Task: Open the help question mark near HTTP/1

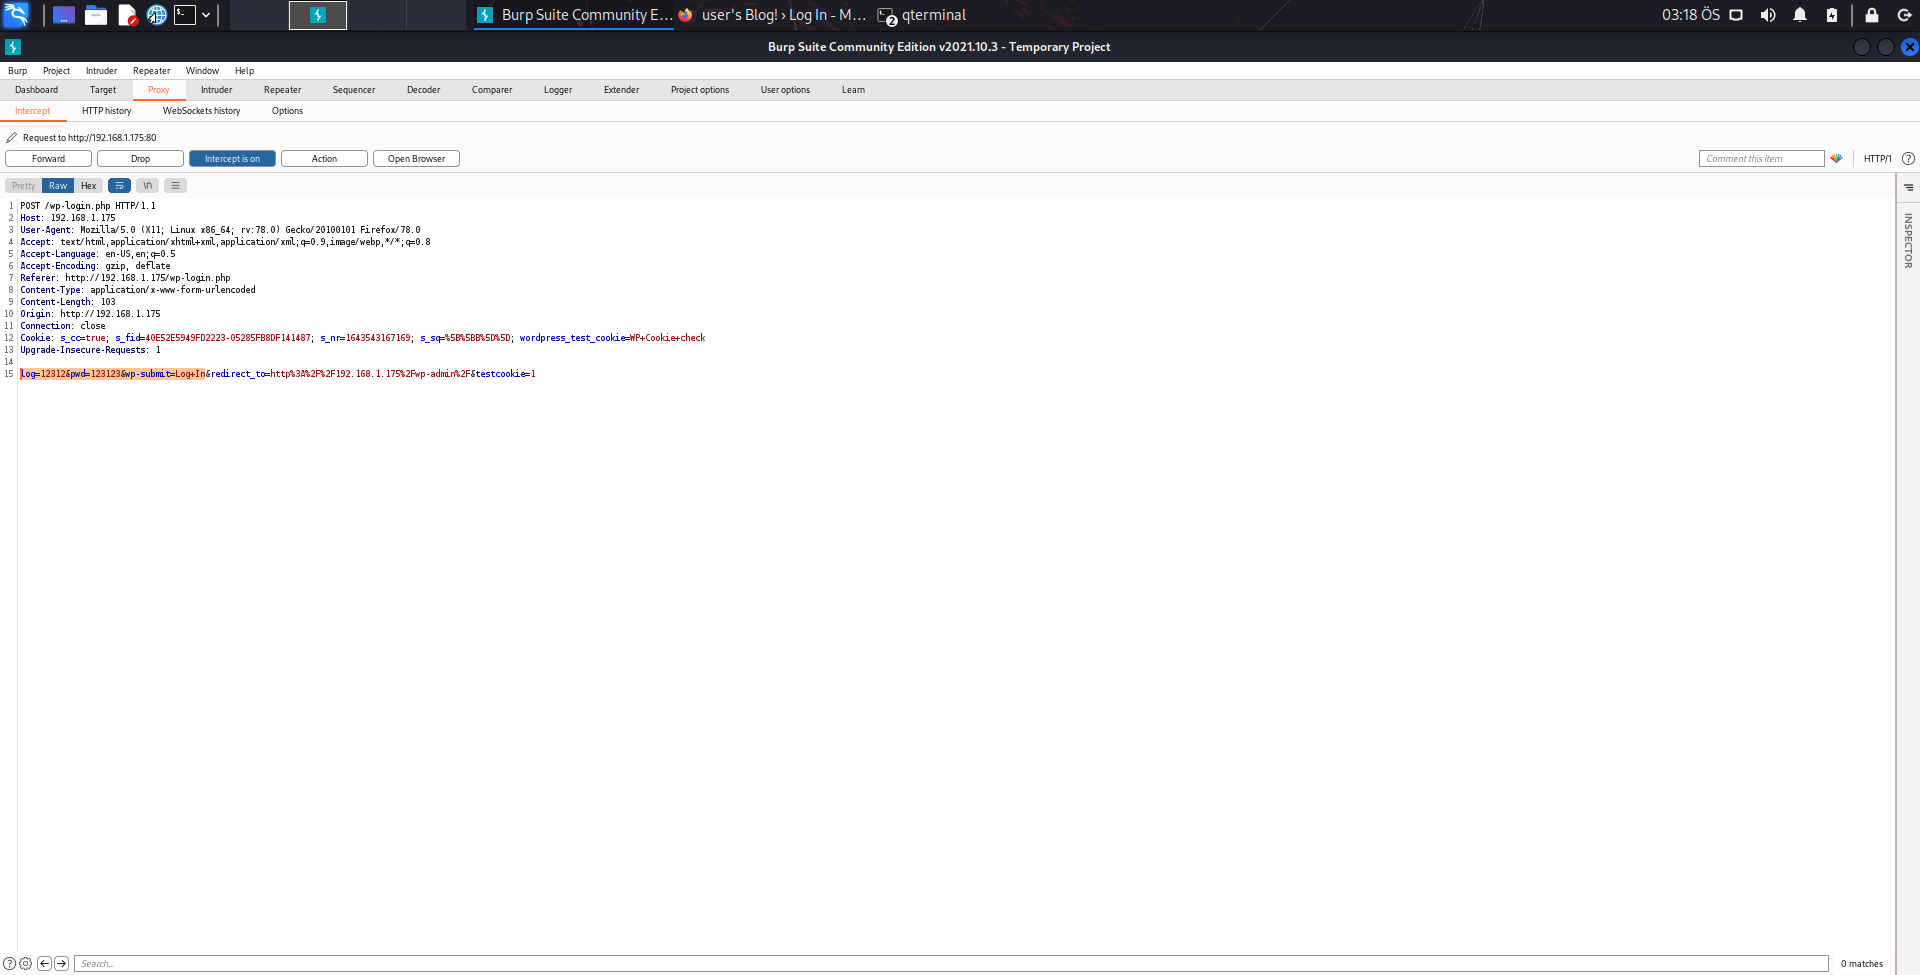Action: 1908,159
